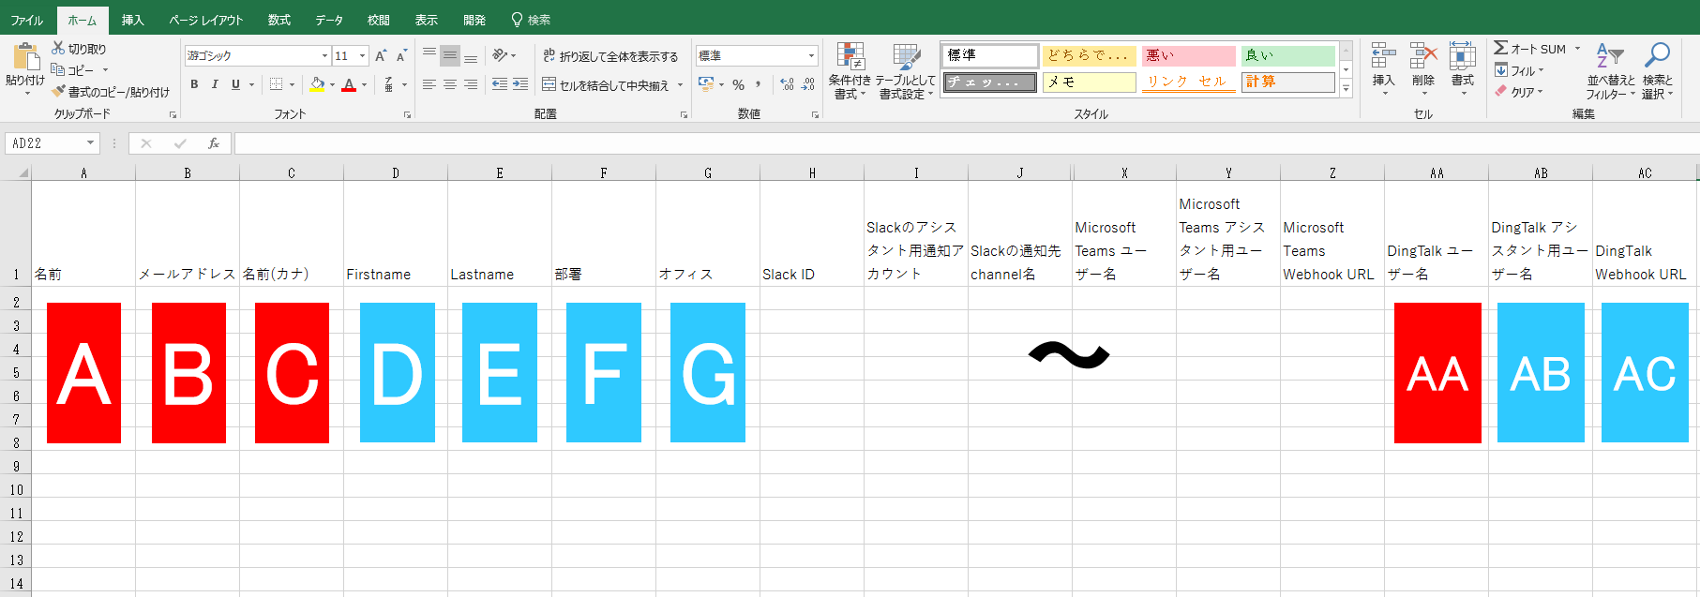Open the File (ファイル) tab

27,20
